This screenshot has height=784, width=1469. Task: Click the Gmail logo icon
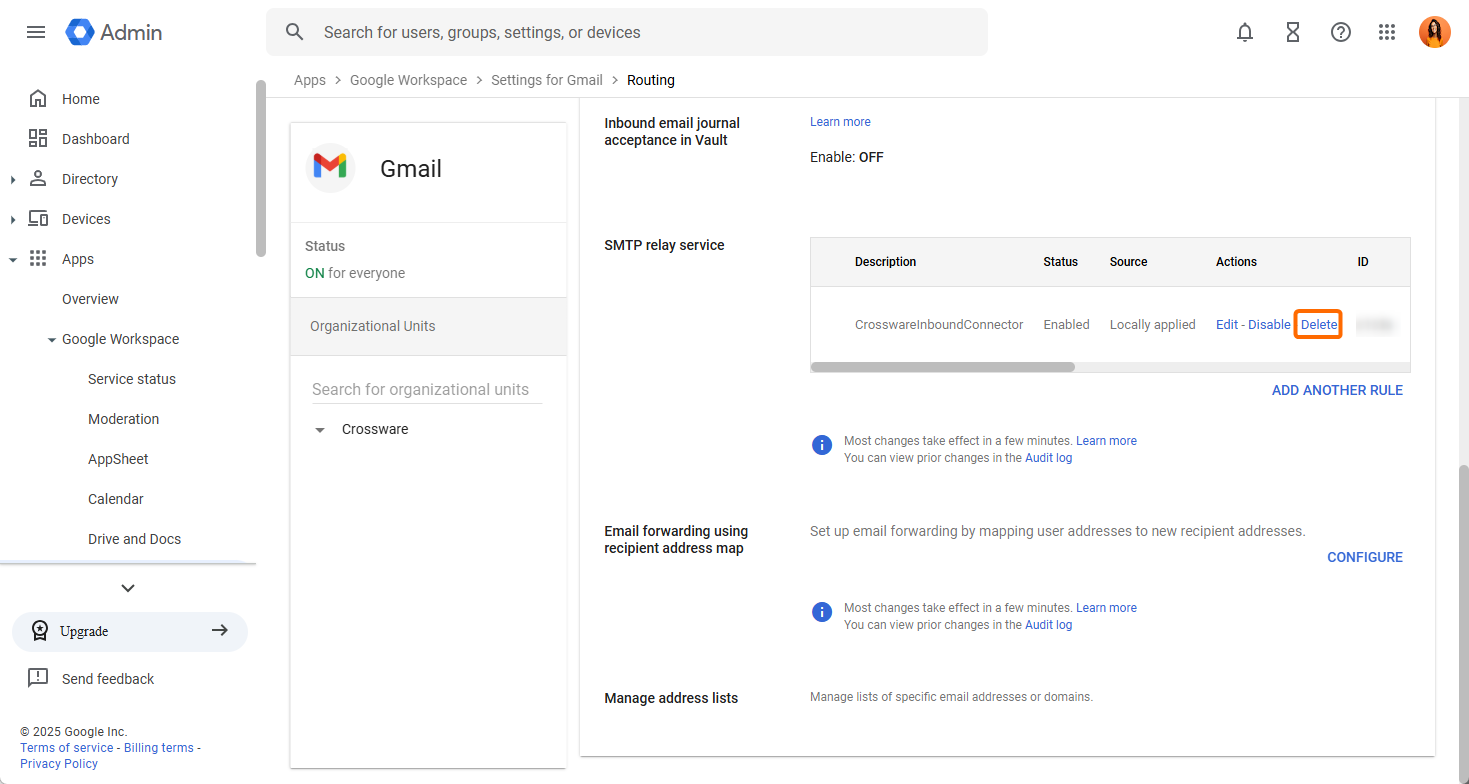330,168
